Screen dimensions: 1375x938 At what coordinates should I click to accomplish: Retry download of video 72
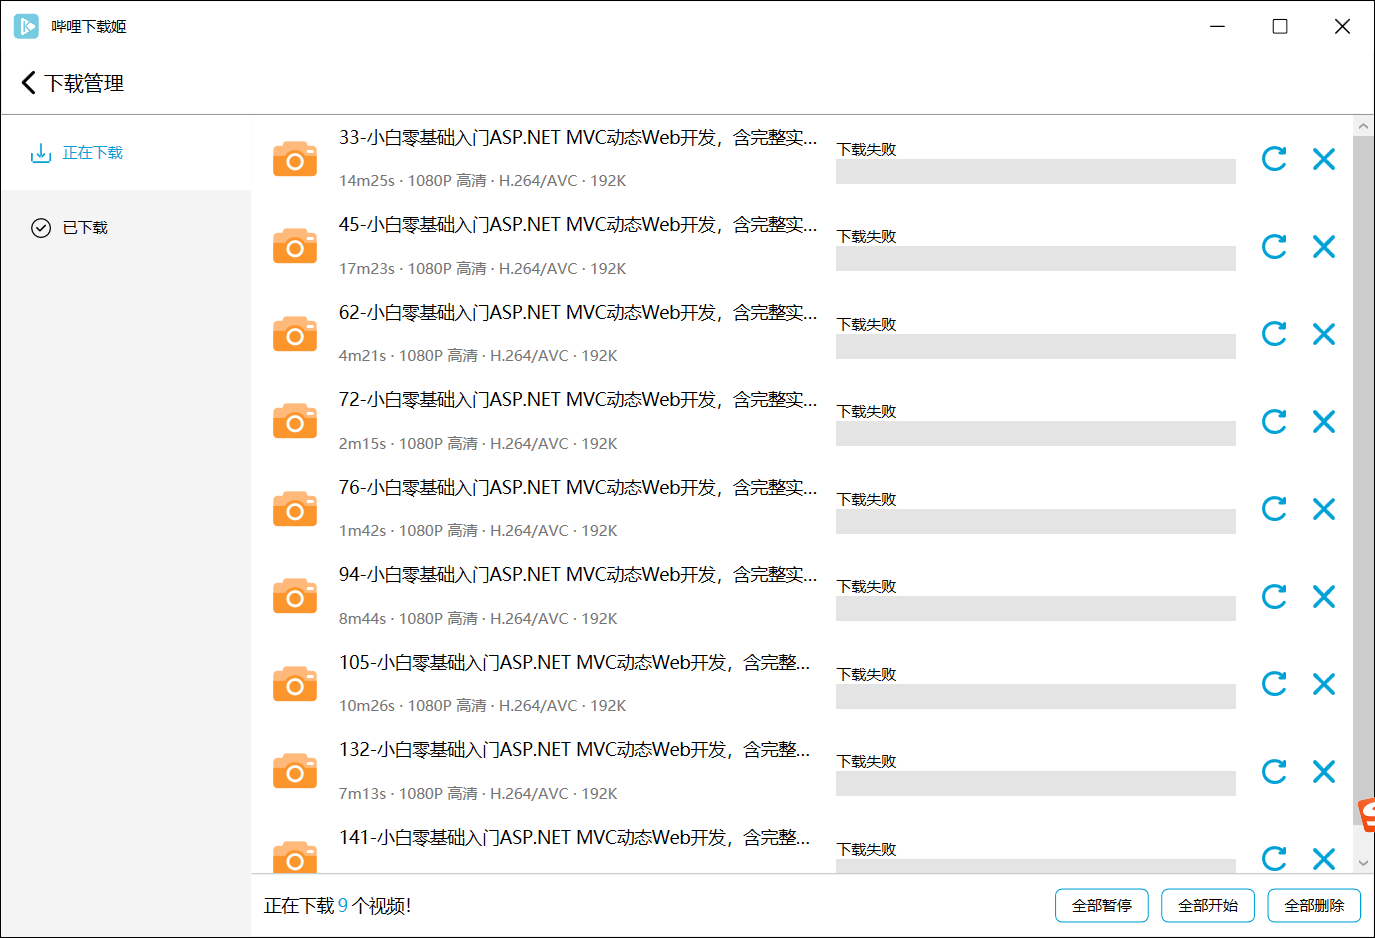coord(1274,422)
